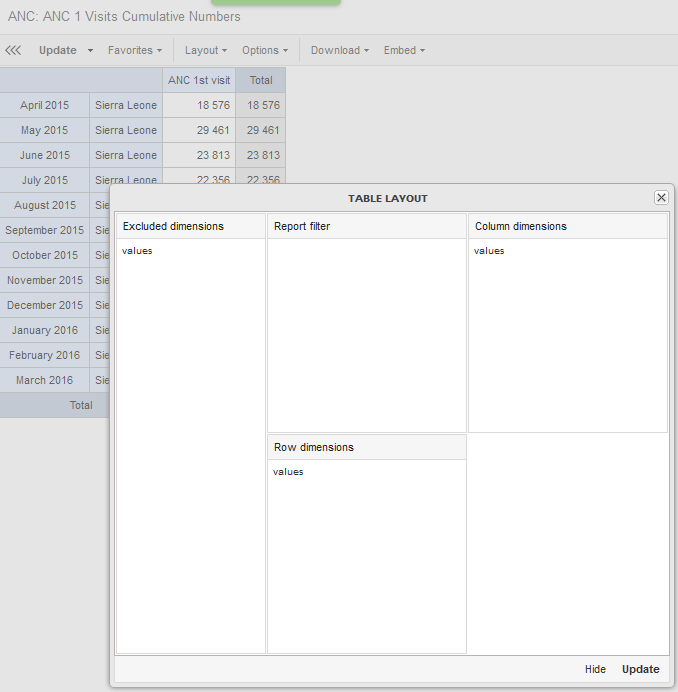The image size is (678, 692).
Task: Click the Total column header
Action: (x=261, y=80)
